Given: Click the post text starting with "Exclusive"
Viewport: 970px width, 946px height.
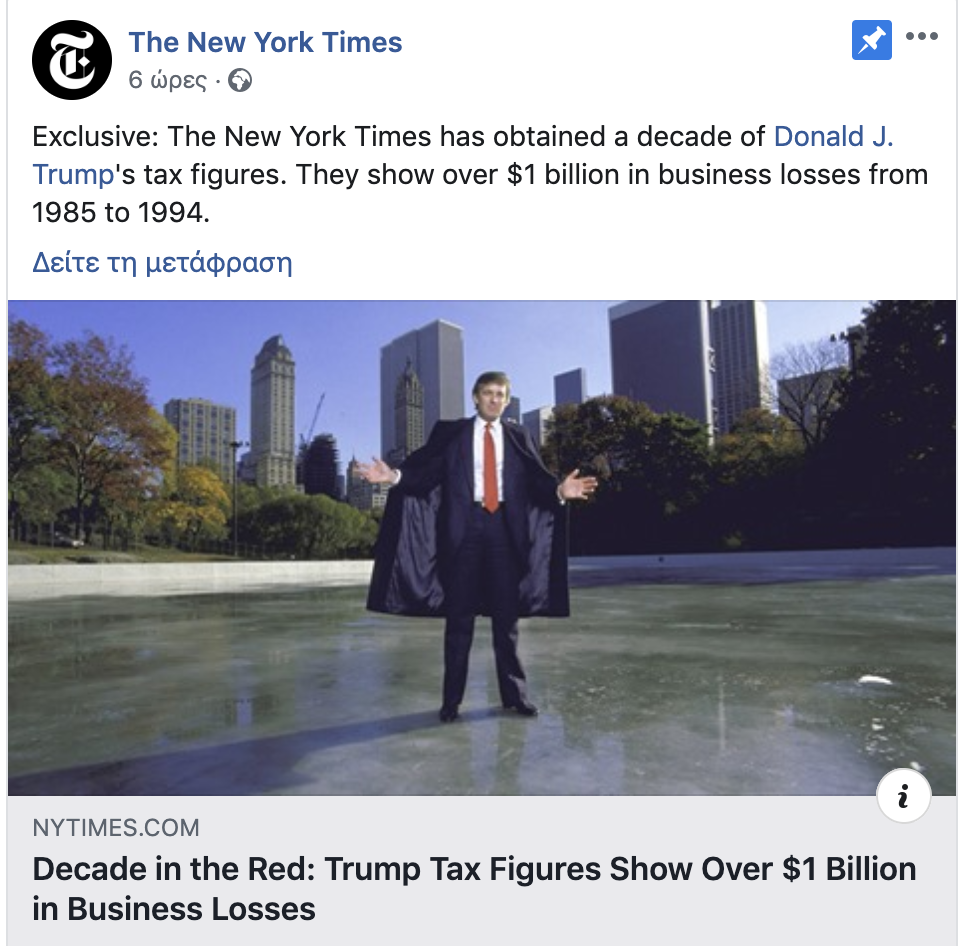Looking at the screenshot, I should click(480, 174).
